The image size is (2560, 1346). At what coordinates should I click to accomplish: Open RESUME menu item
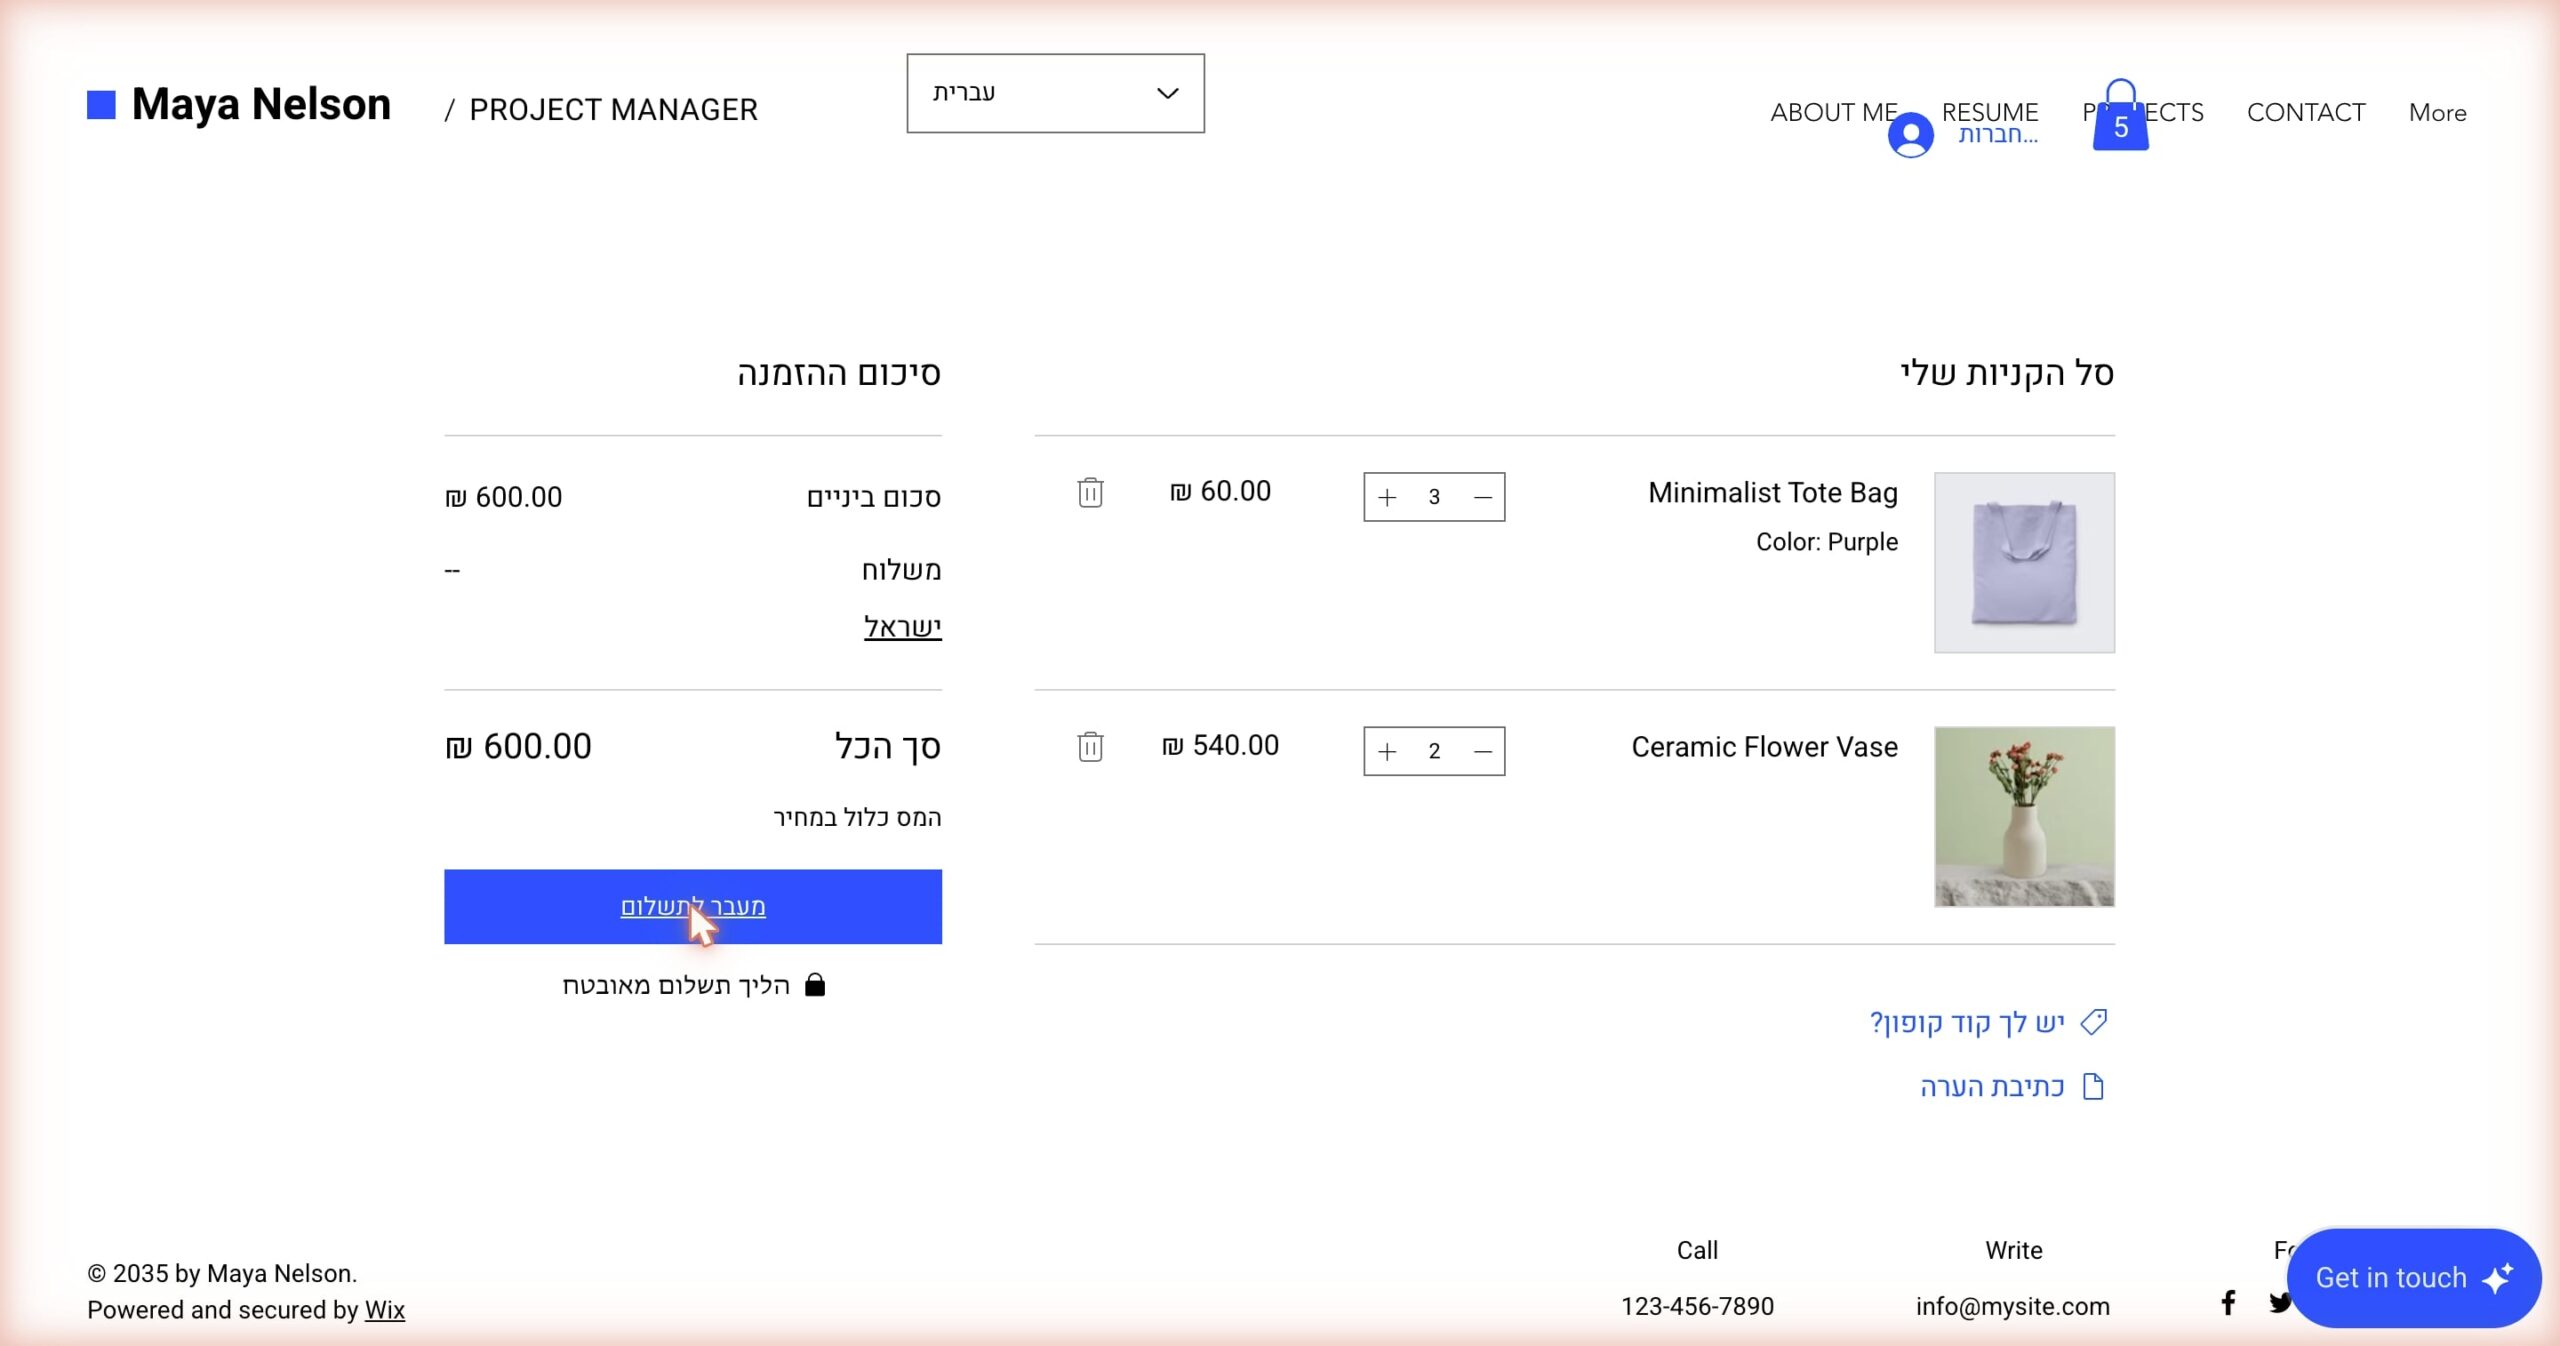[1989, 111]
